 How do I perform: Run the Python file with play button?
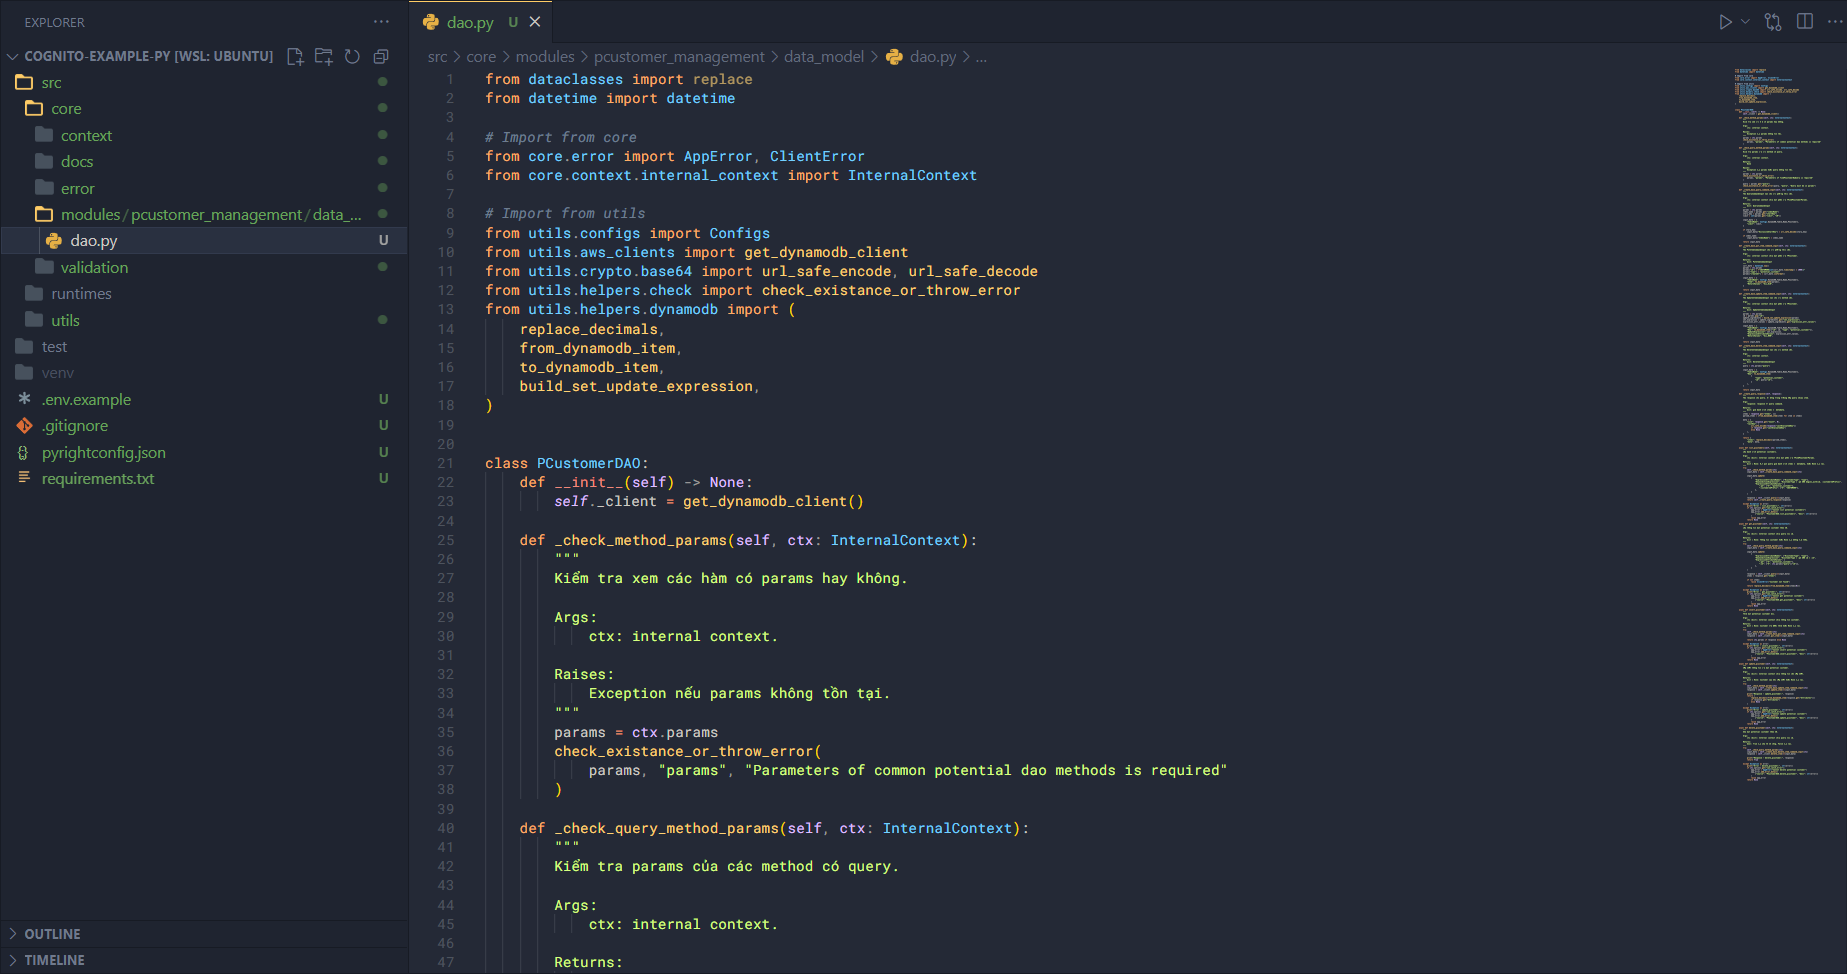coord(1725,22)
